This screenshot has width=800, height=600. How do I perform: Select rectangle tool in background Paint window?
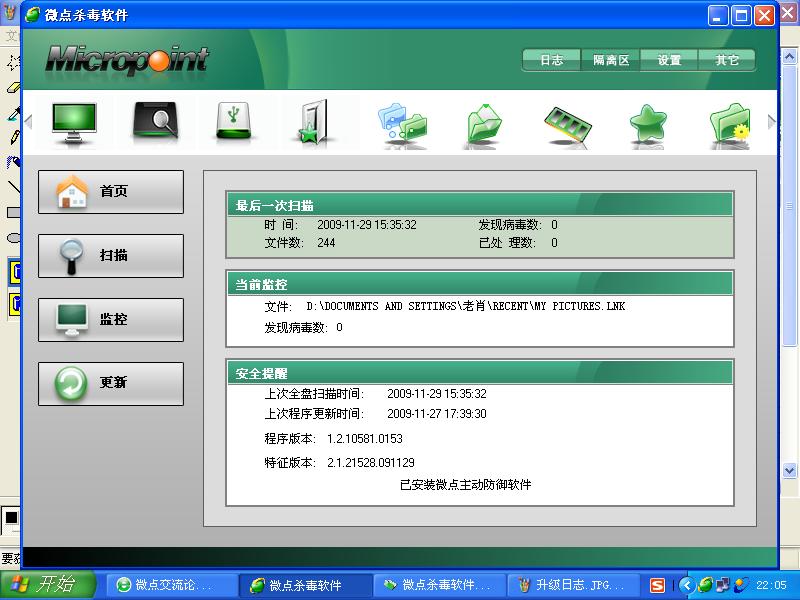coord(14,212)
